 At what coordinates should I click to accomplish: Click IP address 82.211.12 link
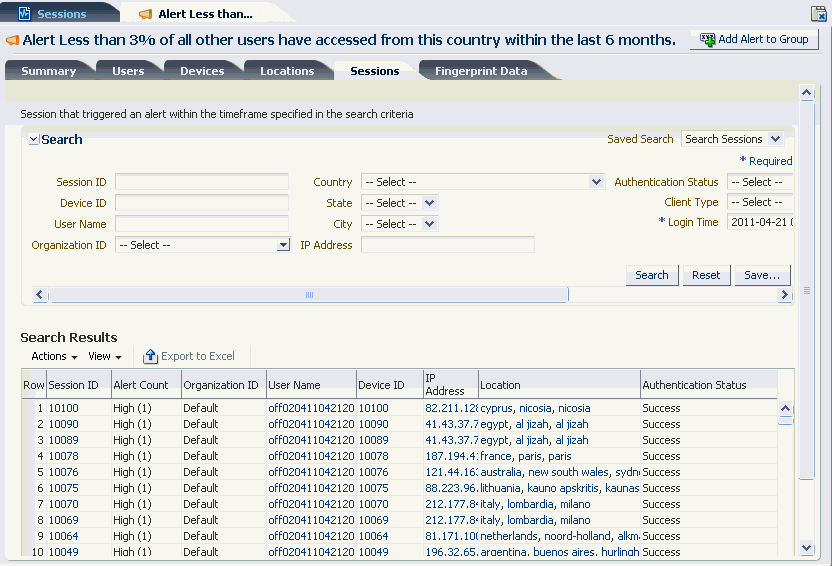[451, 408]
